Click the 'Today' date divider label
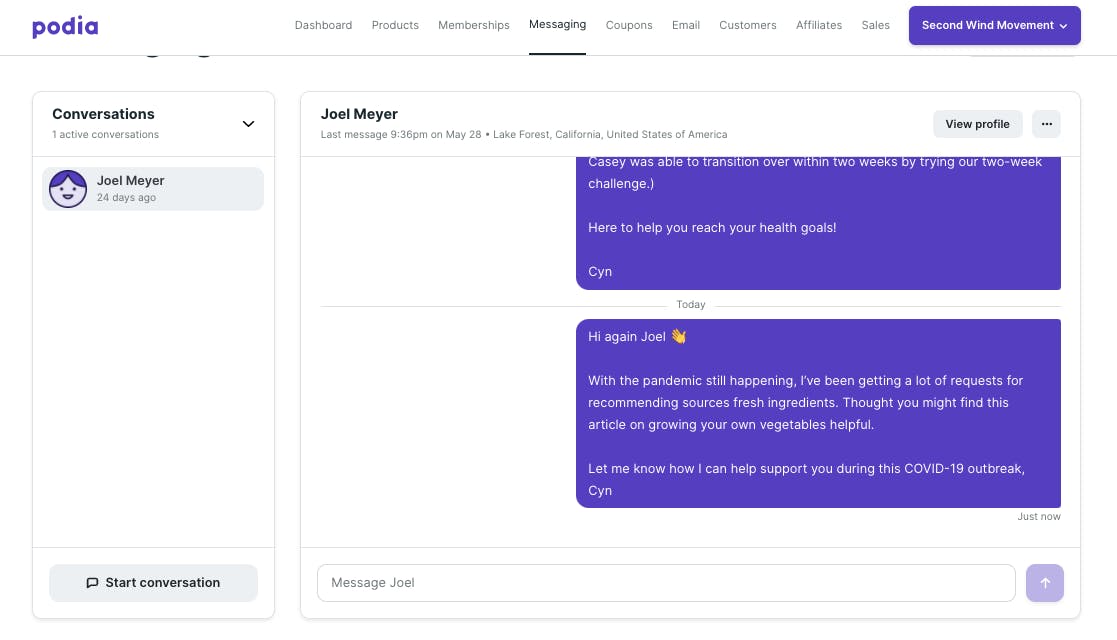The image size is (1117, 640). pyautogui.click(x=690, y=304)
